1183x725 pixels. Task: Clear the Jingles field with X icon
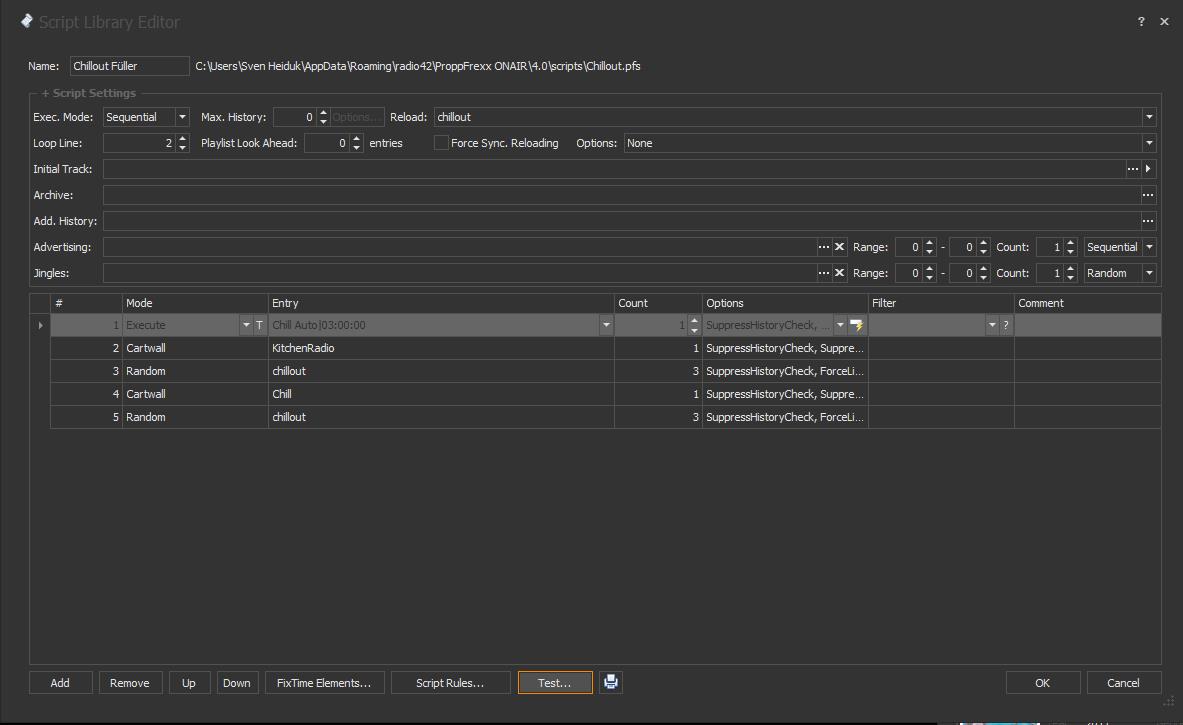coord(839,273)
